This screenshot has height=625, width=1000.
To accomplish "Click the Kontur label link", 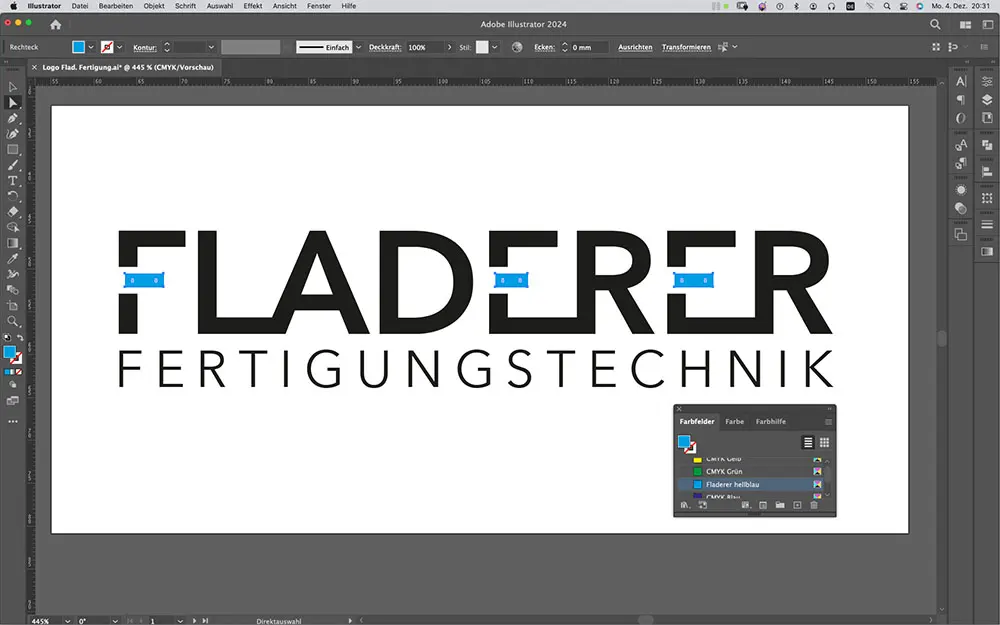I will (145, 47).
